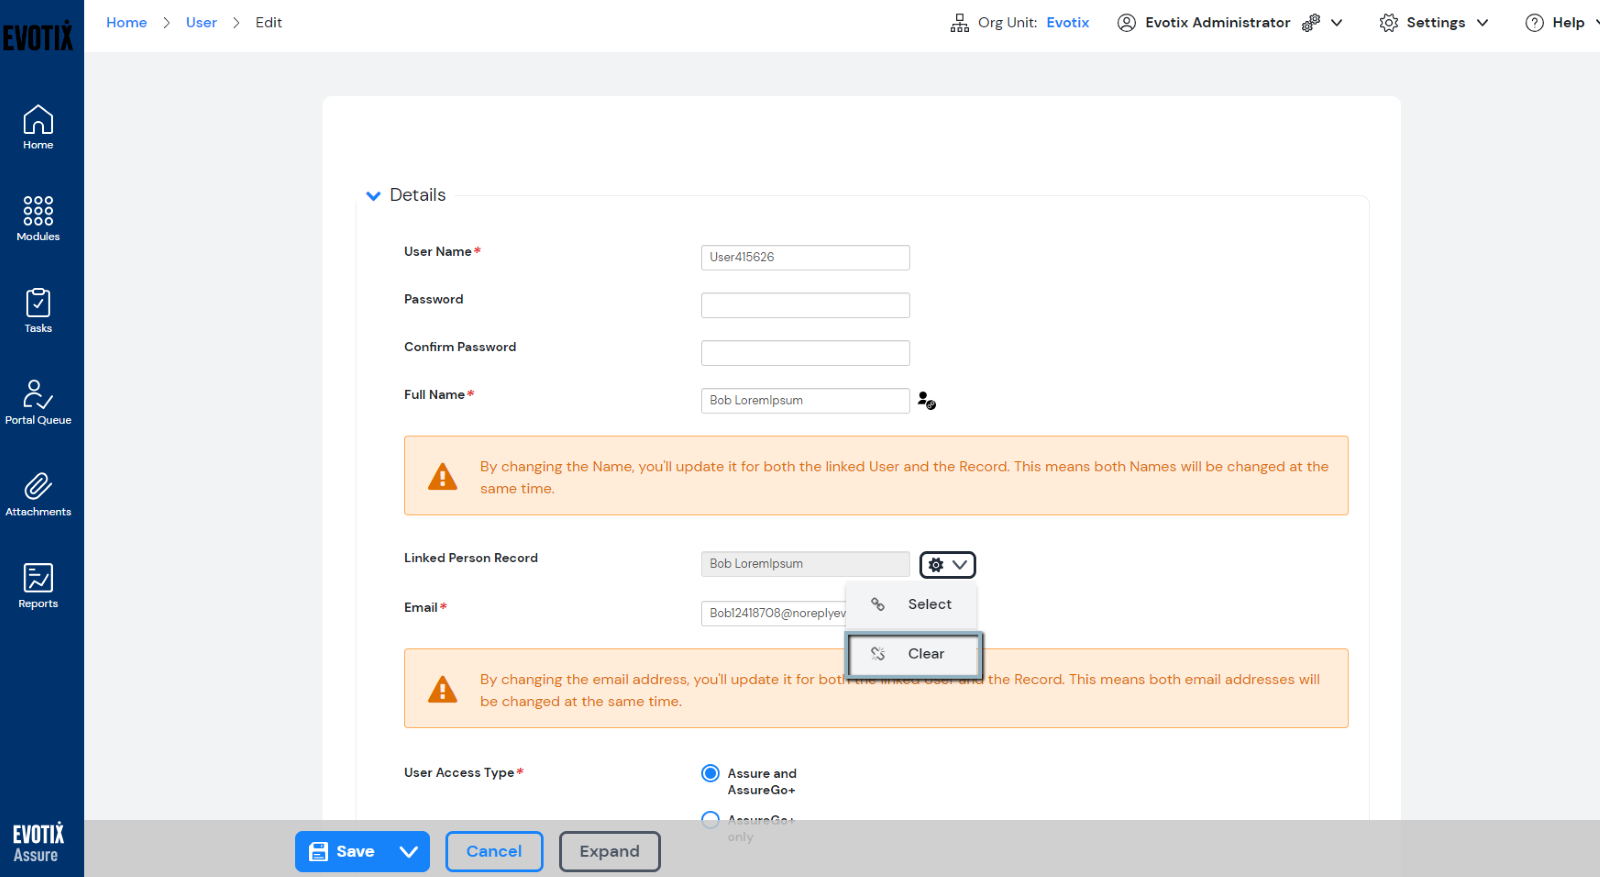The height and width of the screenshot is (877, 1600).
Task: Select AssureGo+ only access type
Action: click(x=711, y=819)
